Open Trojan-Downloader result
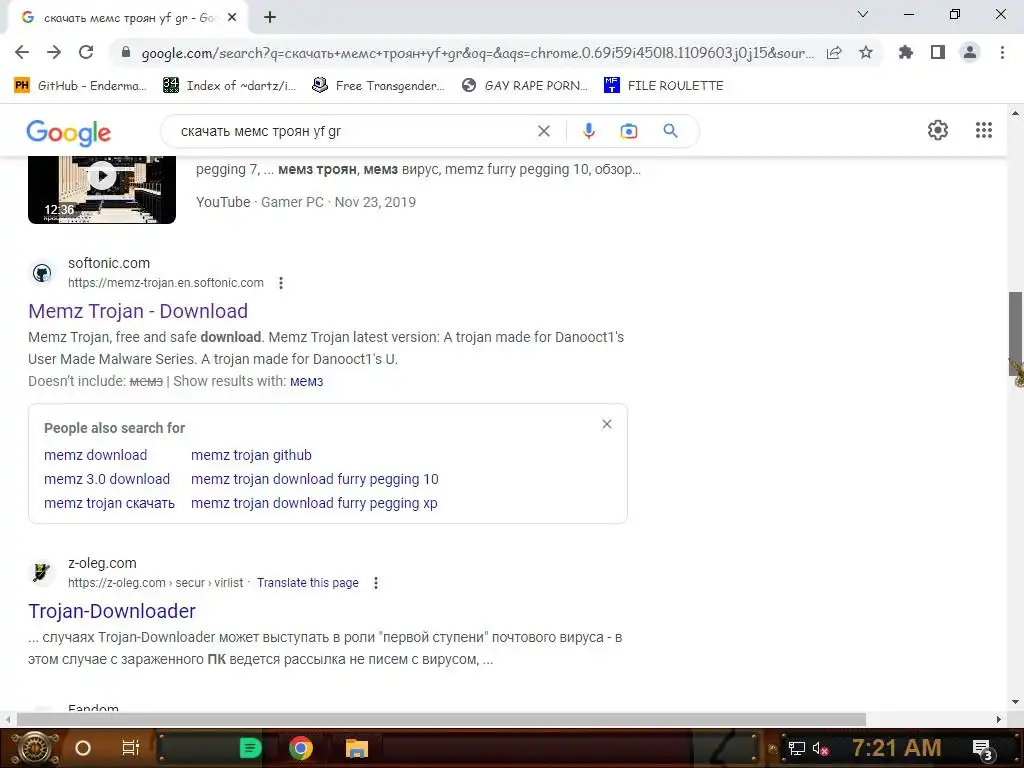The width and height of the screenshot is (1024, 768). (x=112, y=611)
